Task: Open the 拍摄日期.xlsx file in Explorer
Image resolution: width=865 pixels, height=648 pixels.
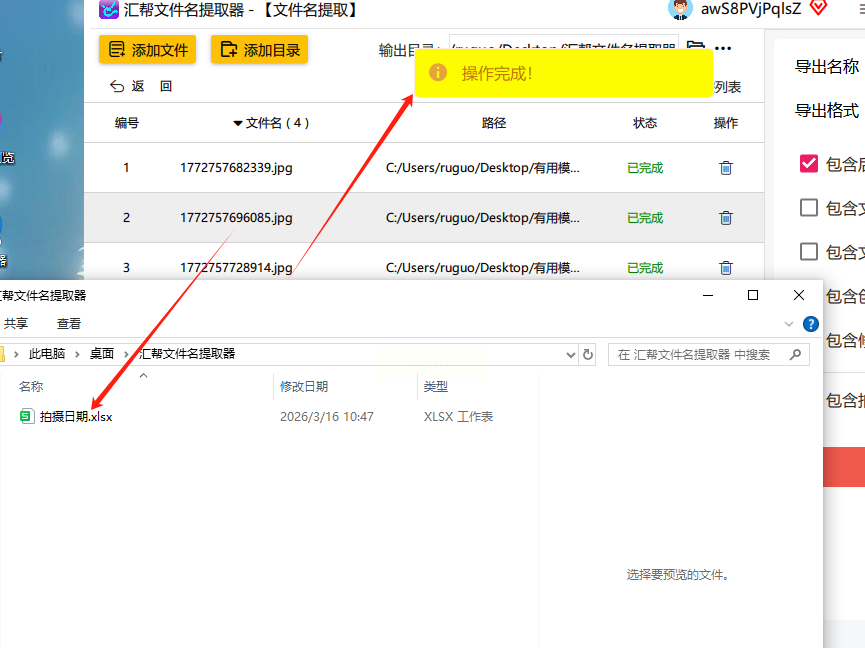Action: pyautogui.click(x=76, y=416)
